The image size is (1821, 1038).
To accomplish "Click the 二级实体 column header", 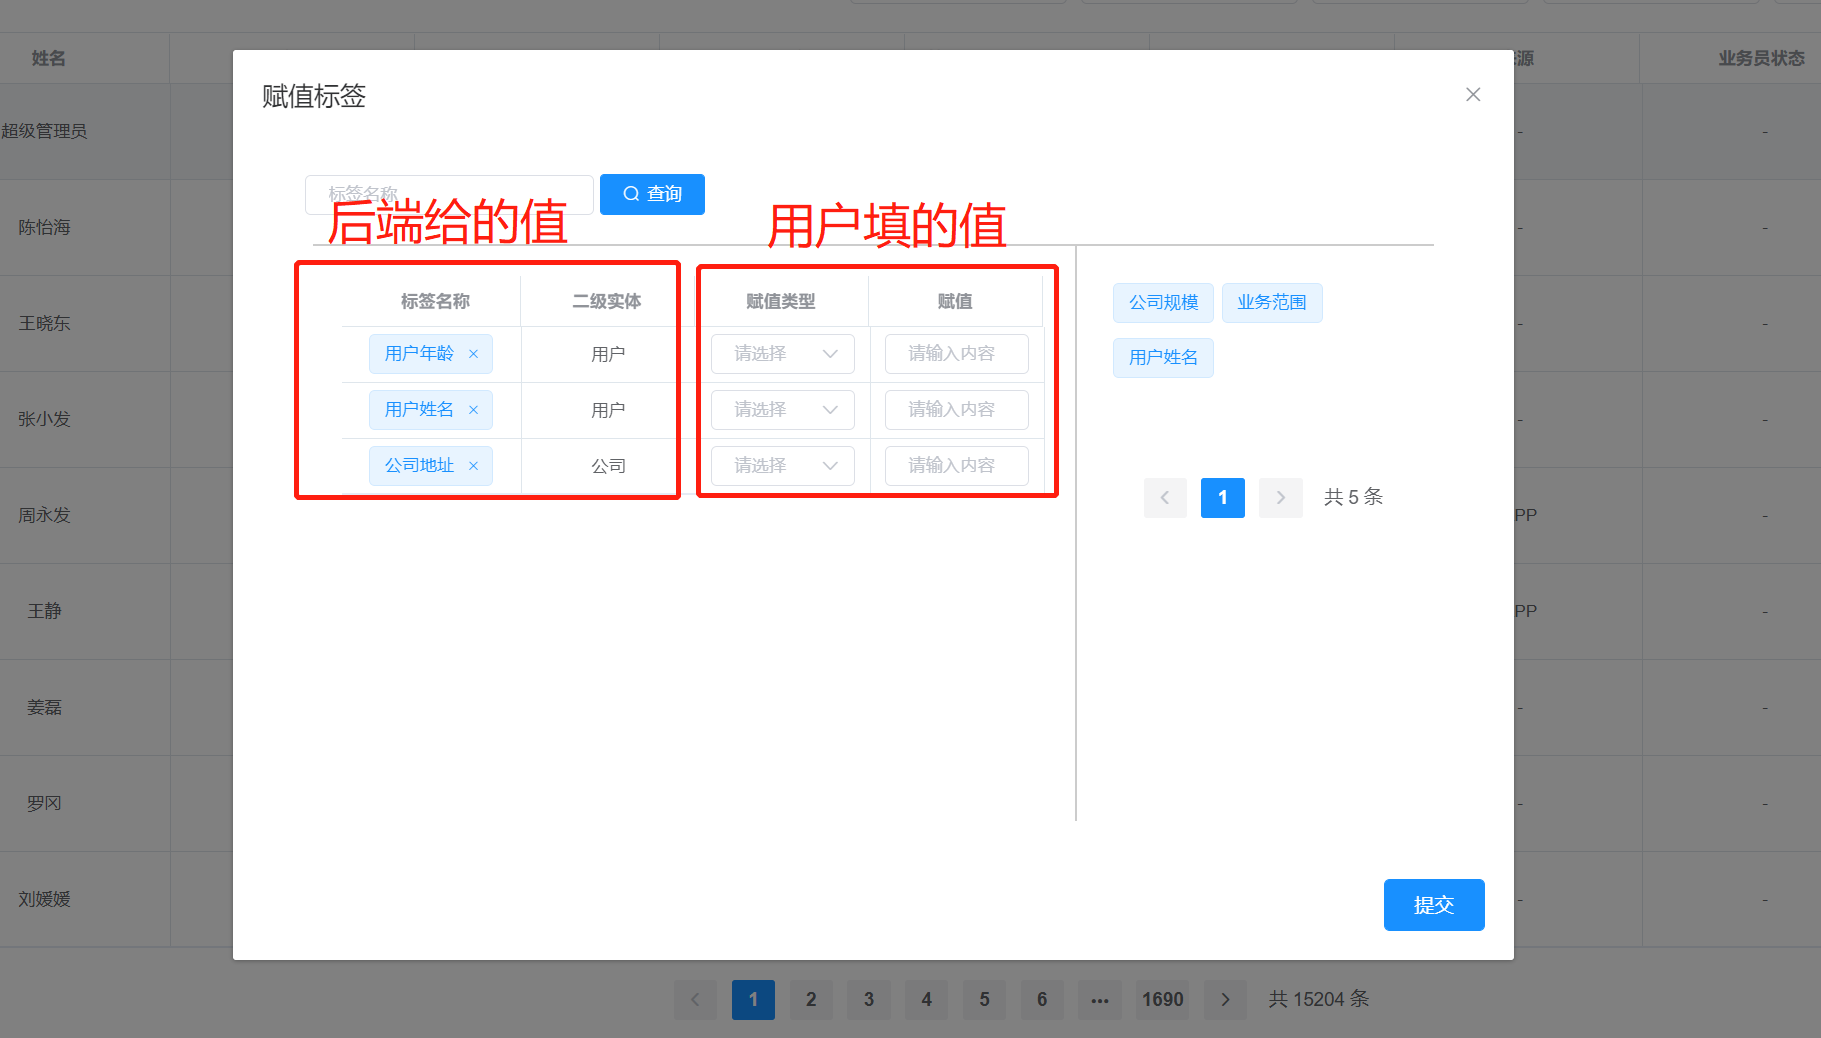I will pyautogui.click(x=607, y=302).
